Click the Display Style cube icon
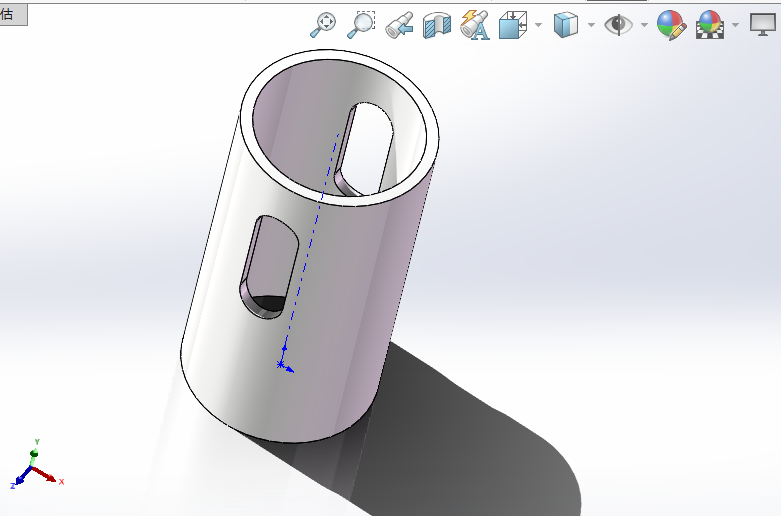This screenshot has width=781, height=516. click(x=566, y=25)
